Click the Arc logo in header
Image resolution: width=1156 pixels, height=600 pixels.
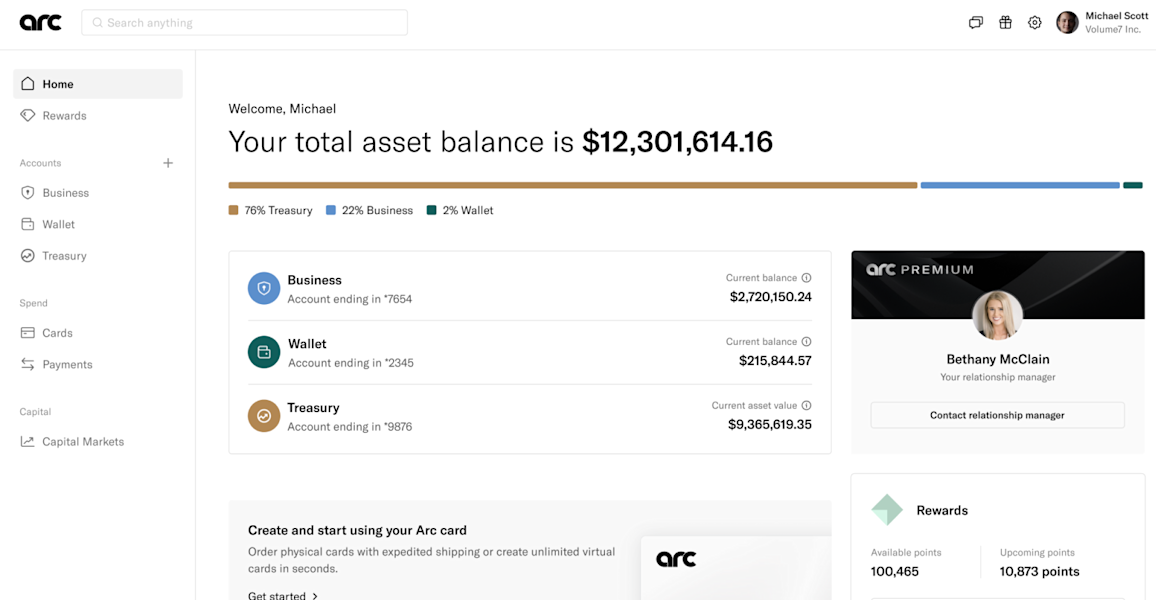click(x=41, y=23)
